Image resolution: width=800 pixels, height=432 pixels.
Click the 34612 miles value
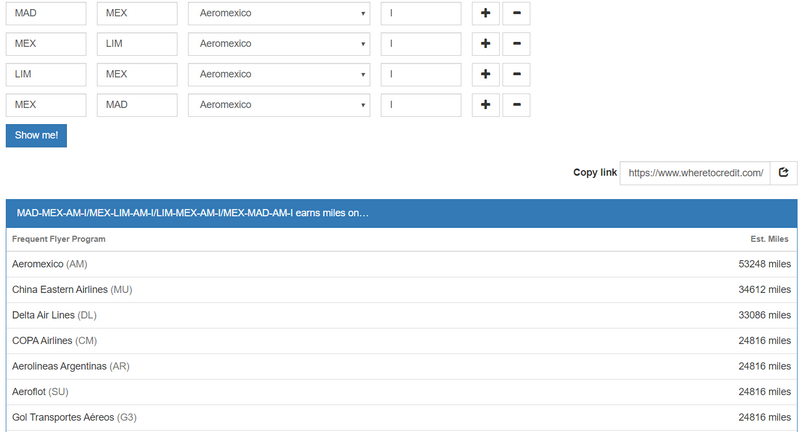764,290
